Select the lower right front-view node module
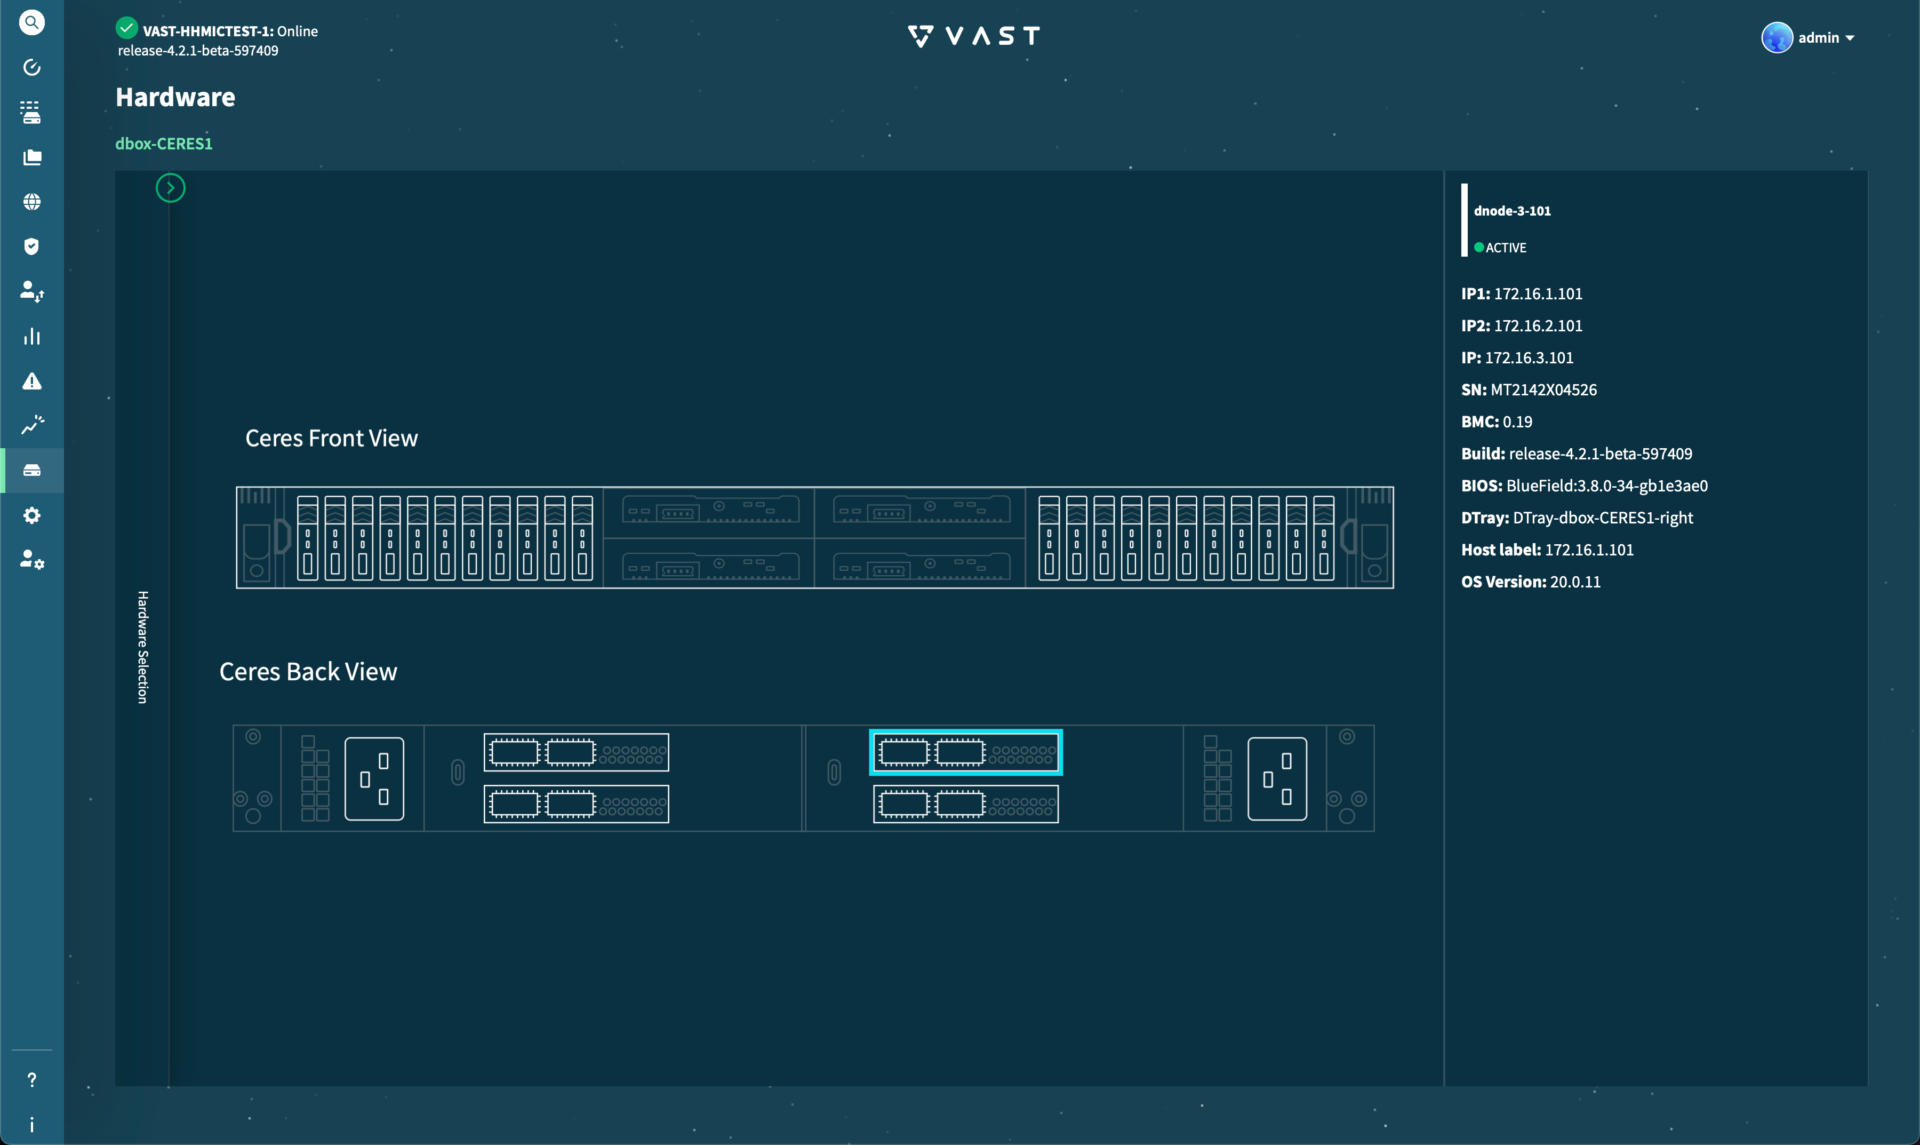1920x1145 pixels. (921, 567)
